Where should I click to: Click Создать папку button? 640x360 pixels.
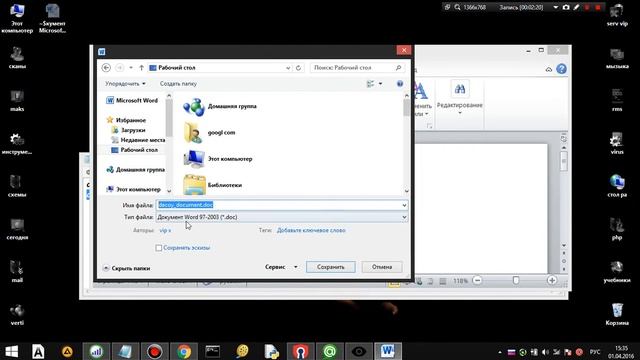[178, 84]
